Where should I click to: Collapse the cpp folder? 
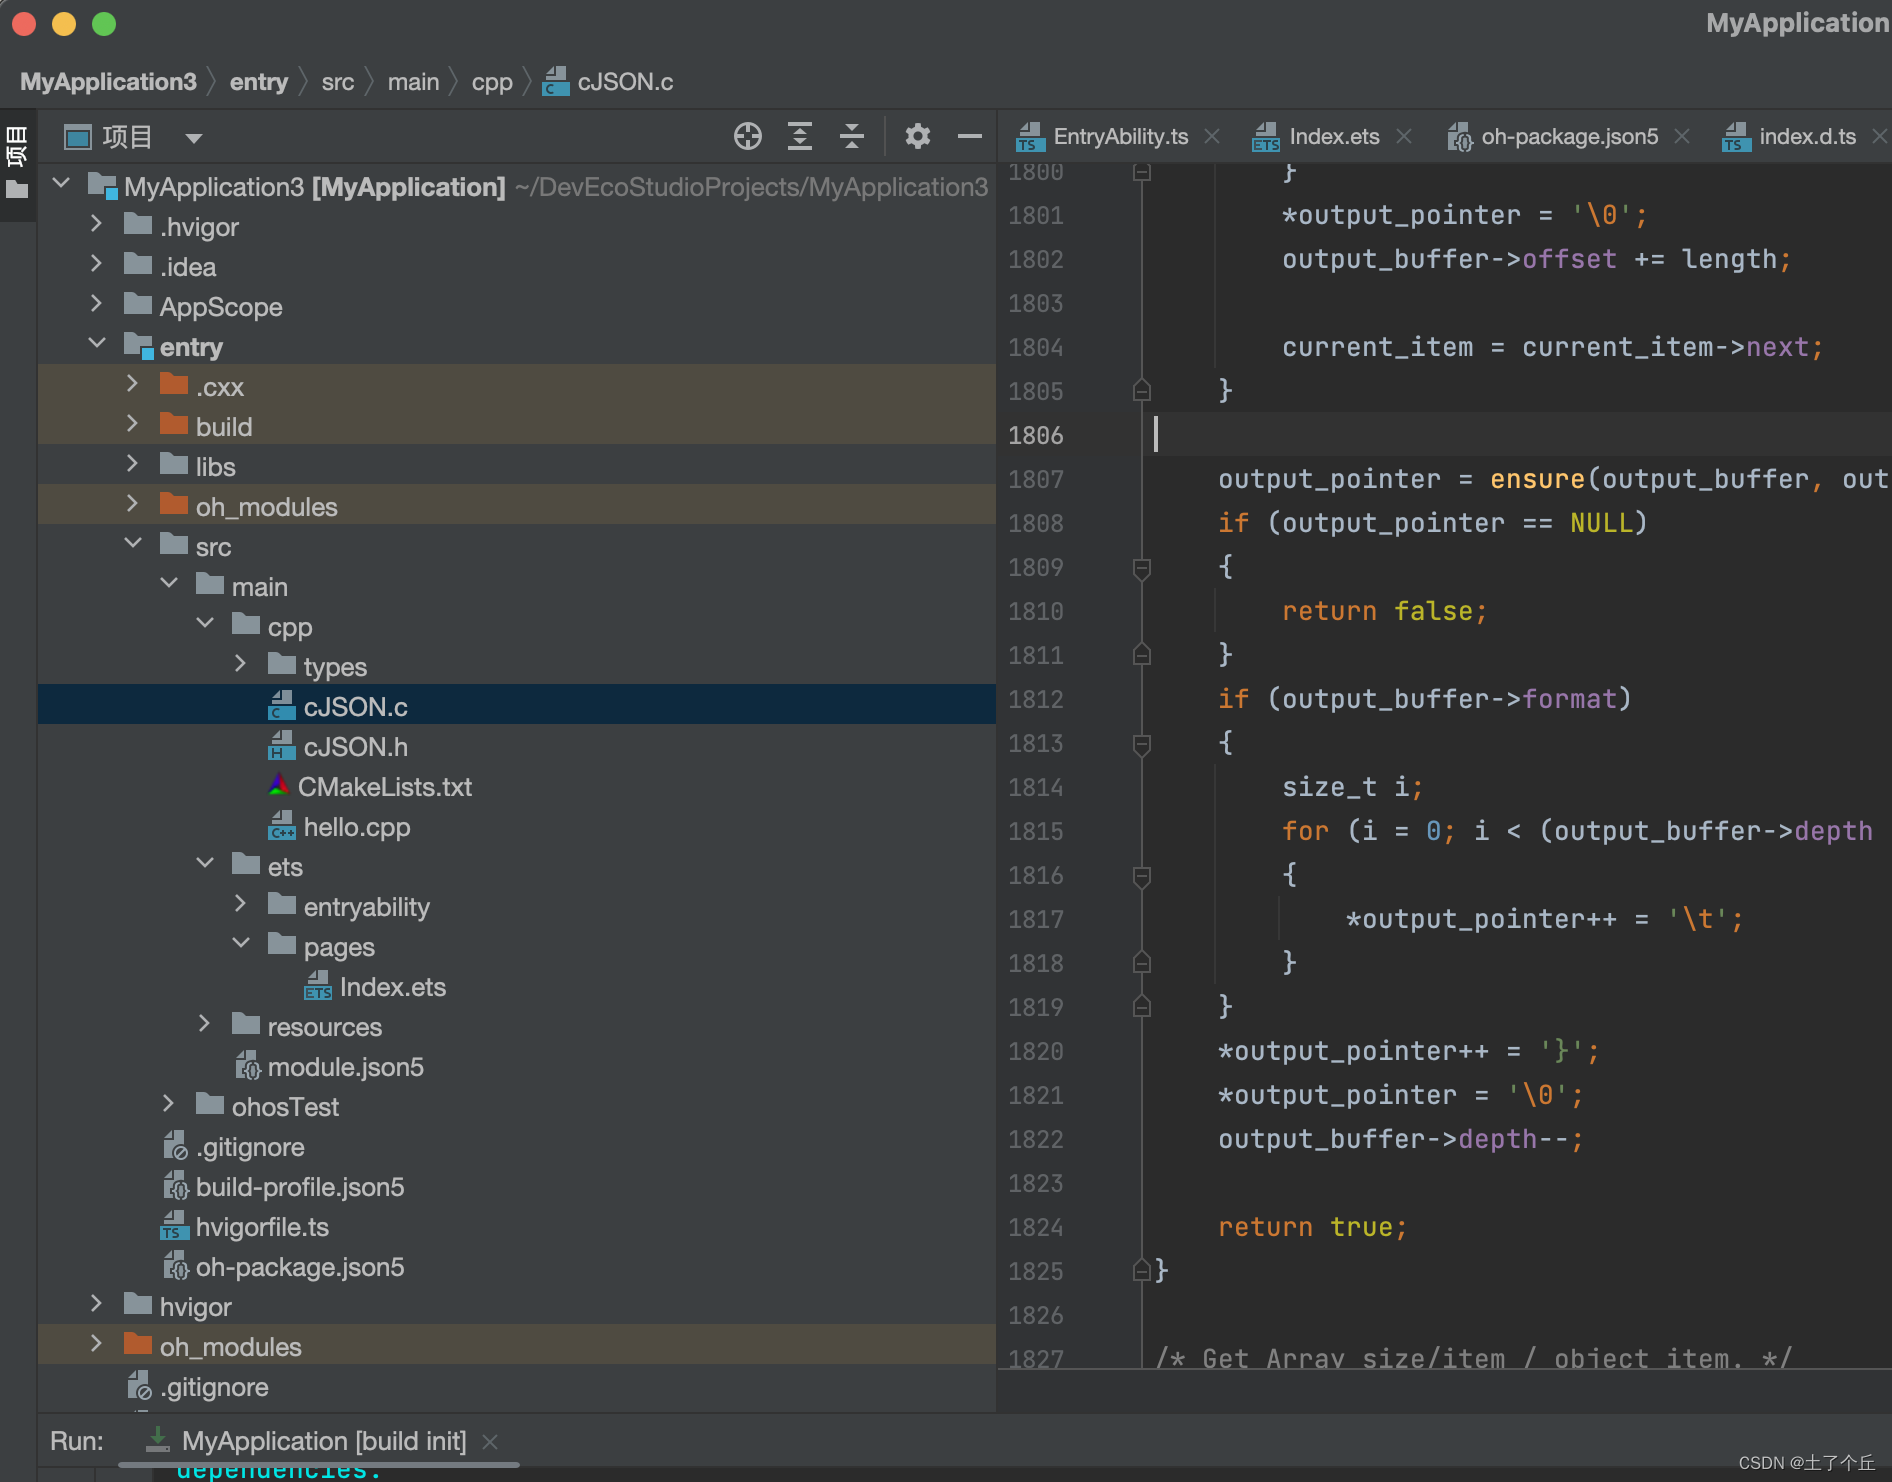(204, 624)
